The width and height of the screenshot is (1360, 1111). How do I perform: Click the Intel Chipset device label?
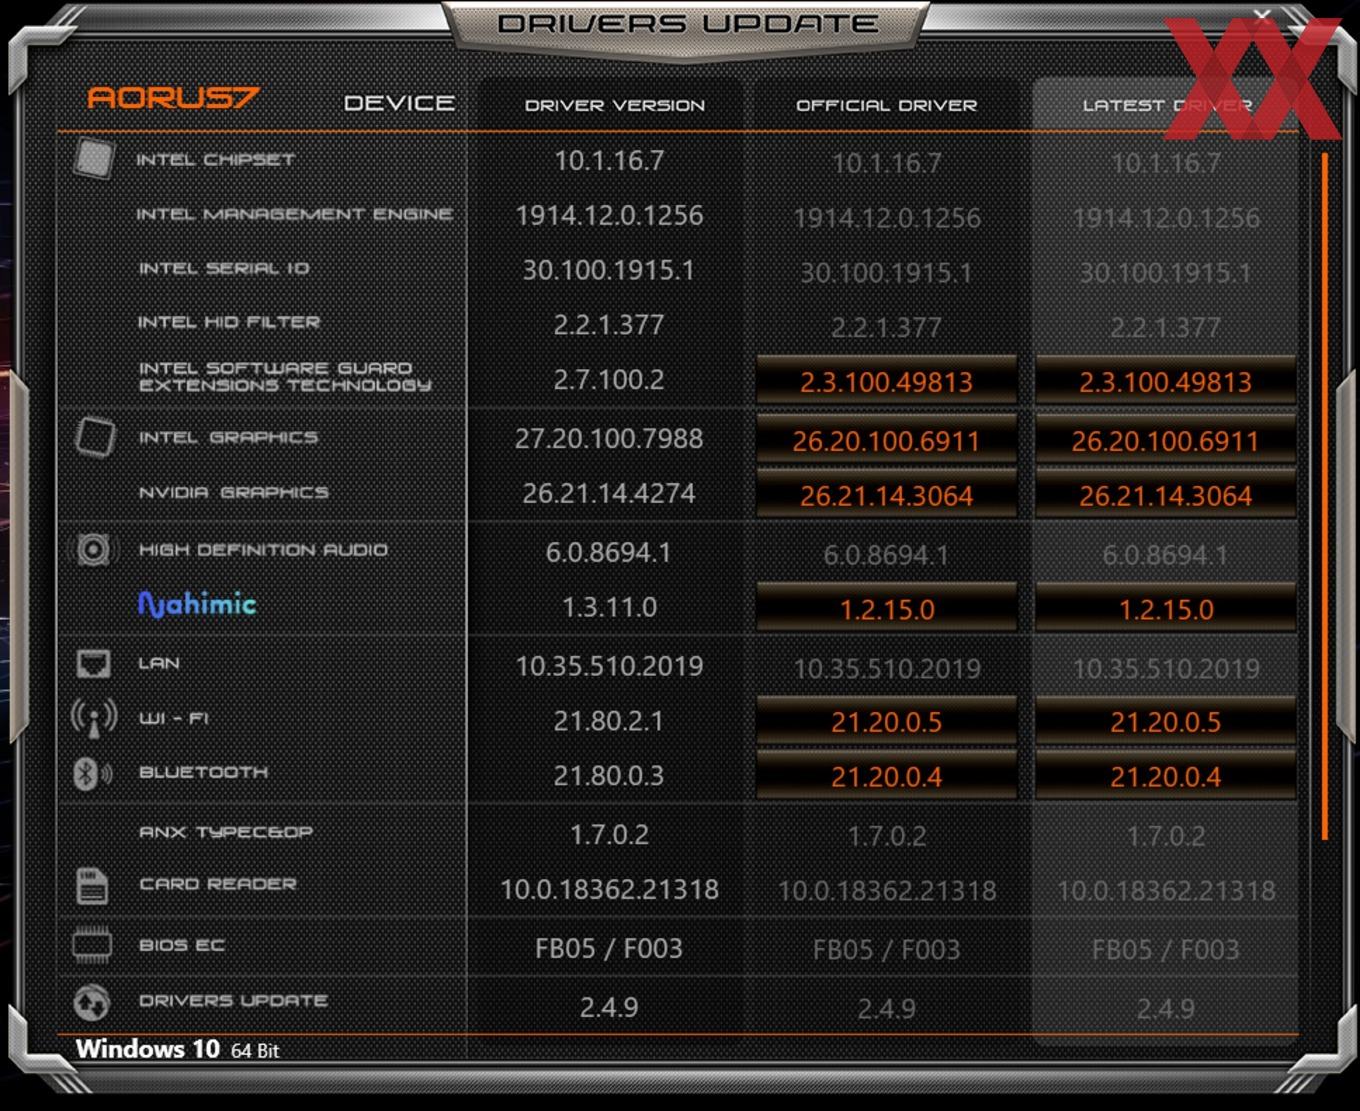[215, 159]
